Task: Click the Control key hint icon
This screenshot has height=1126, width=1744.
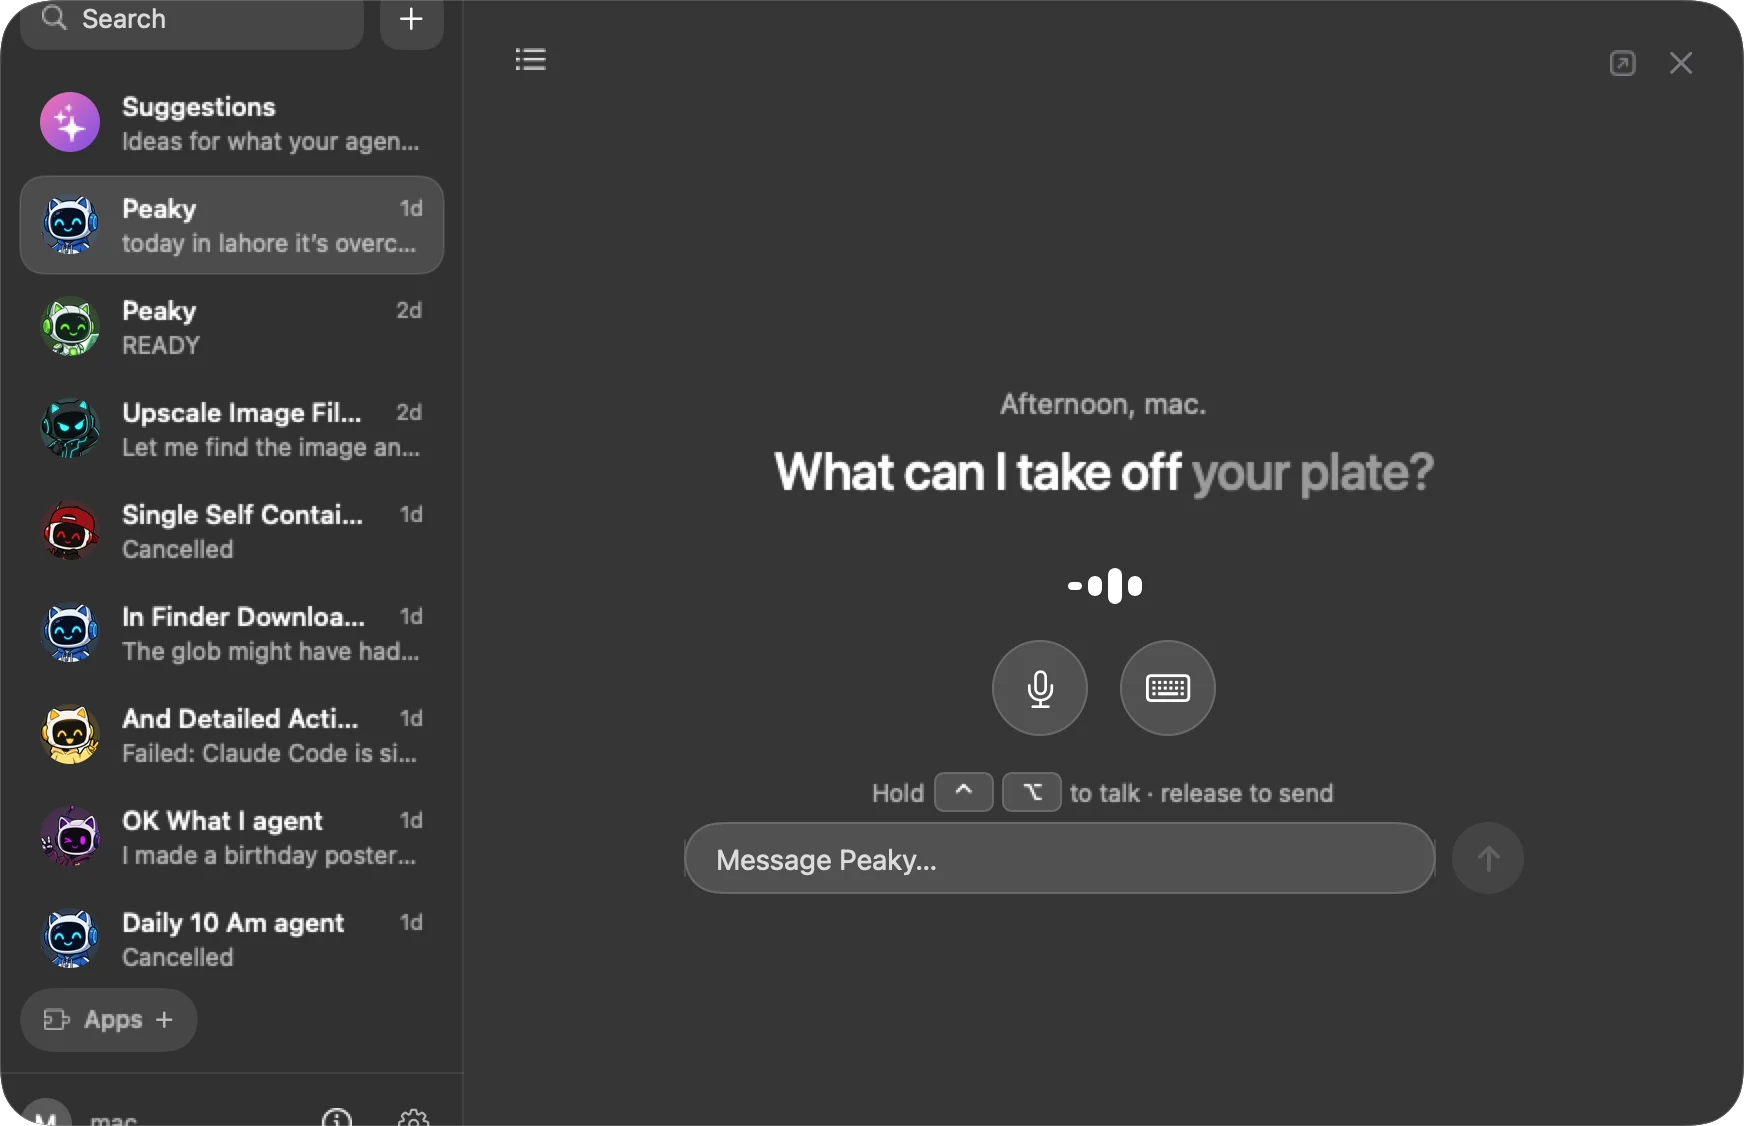Action: [x=964, y=792]
